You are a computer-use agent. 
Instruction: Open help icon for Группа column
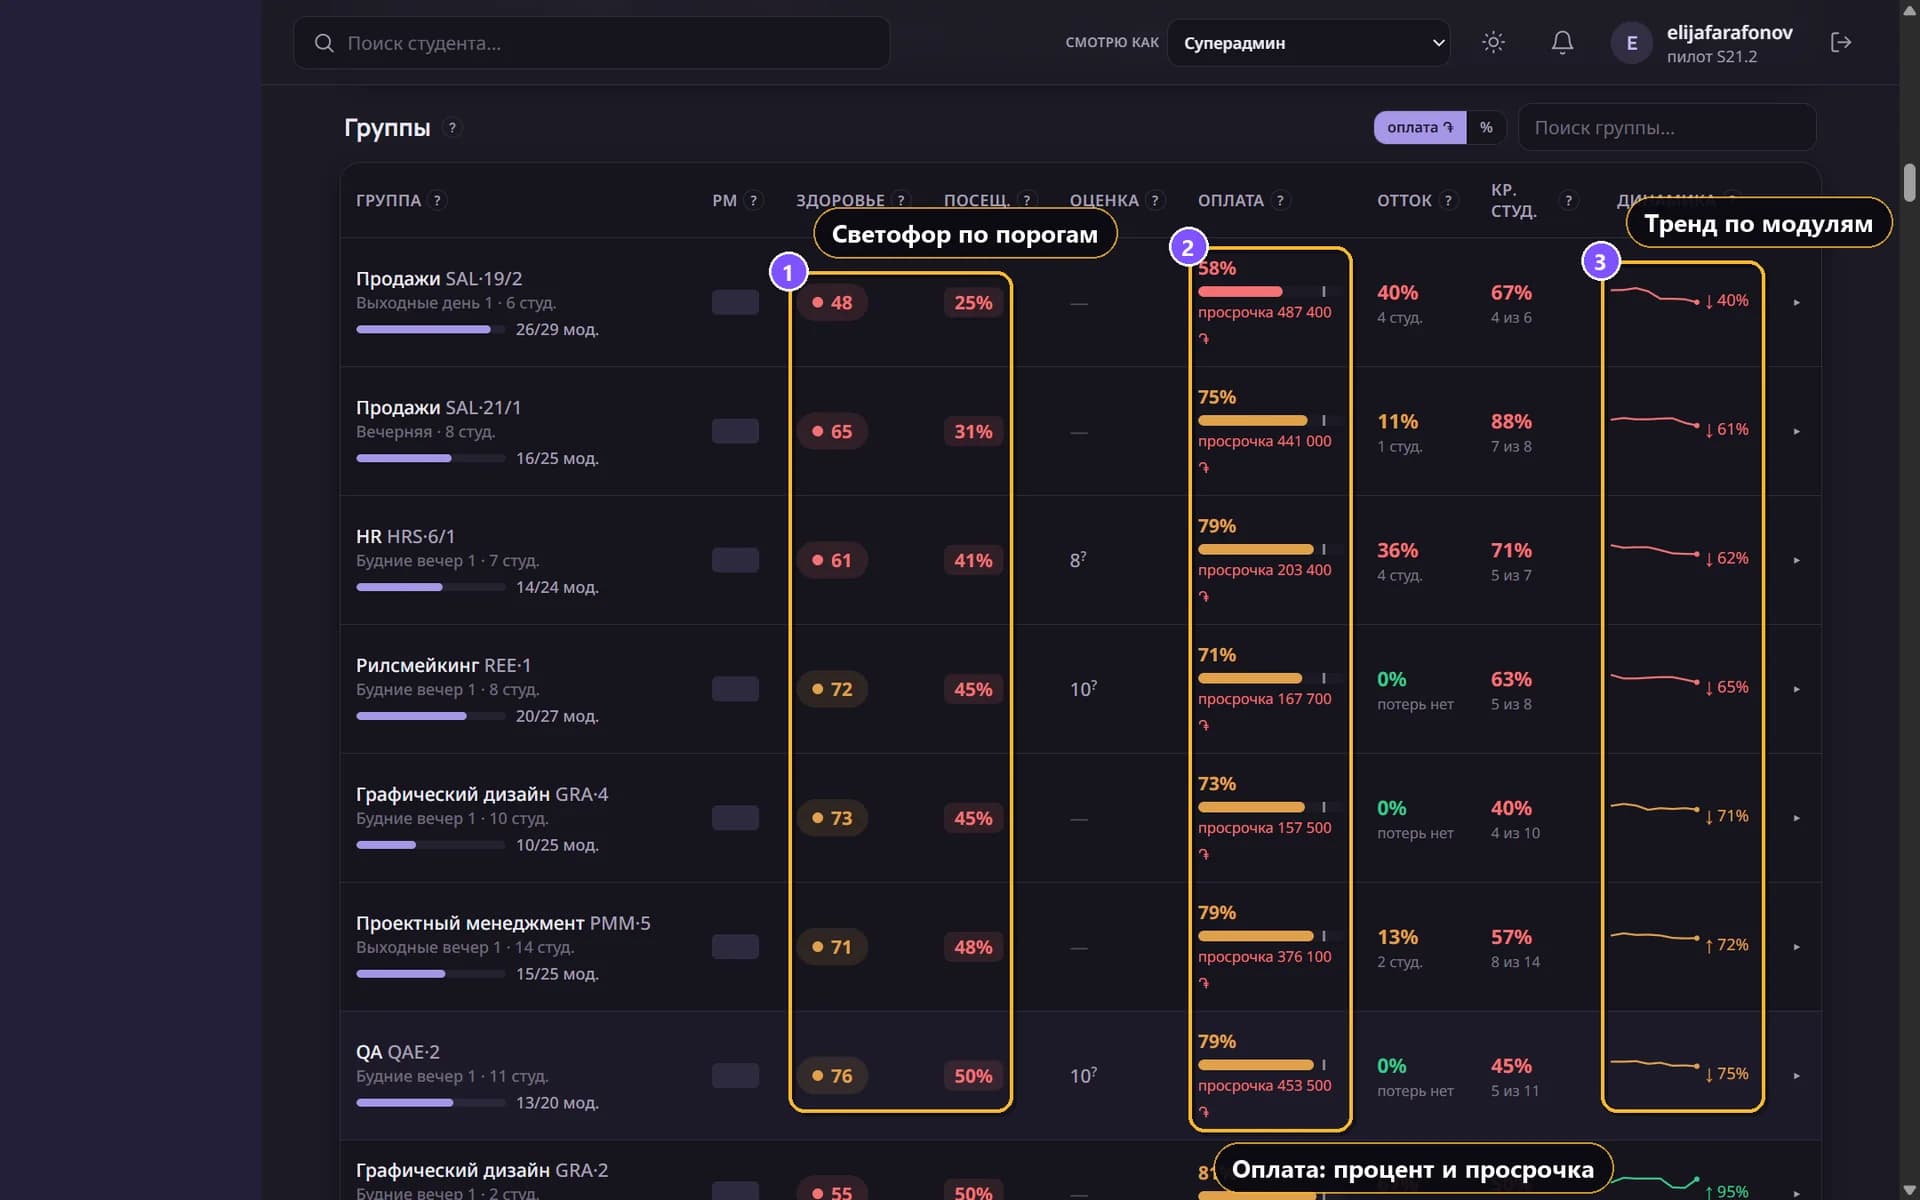(437, 201)
